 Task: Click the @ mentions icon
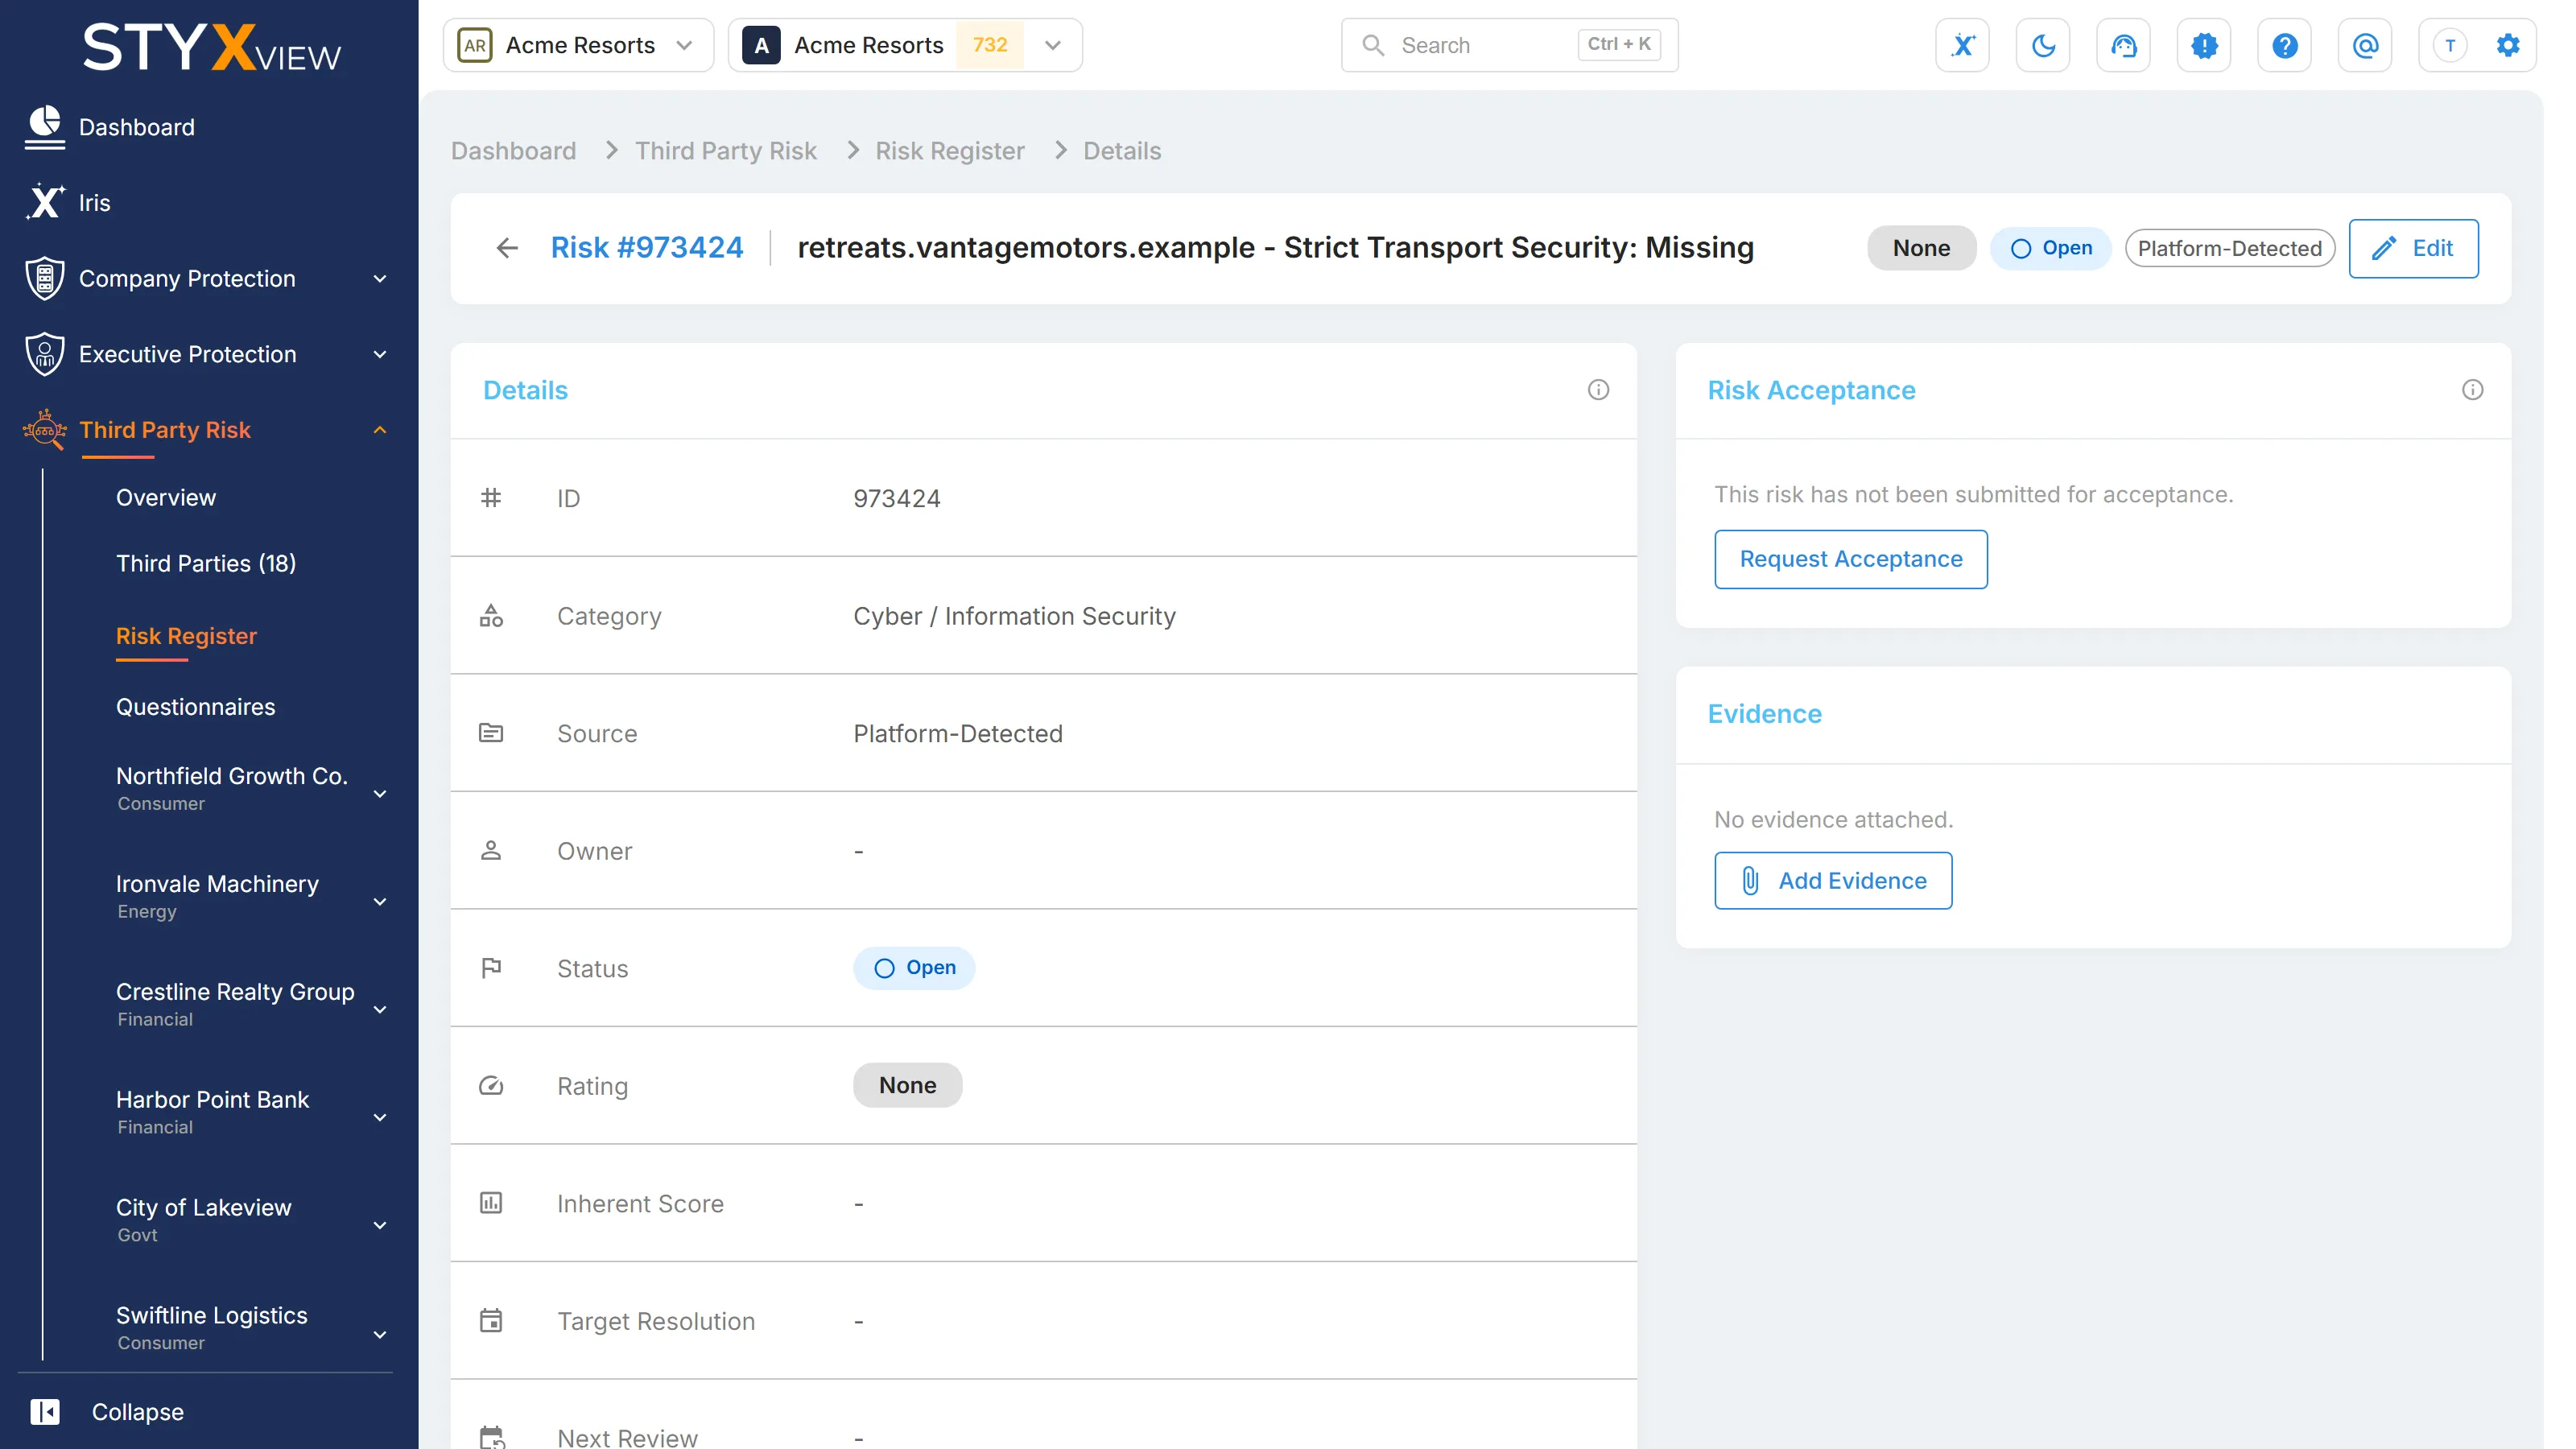(2365, 45)
